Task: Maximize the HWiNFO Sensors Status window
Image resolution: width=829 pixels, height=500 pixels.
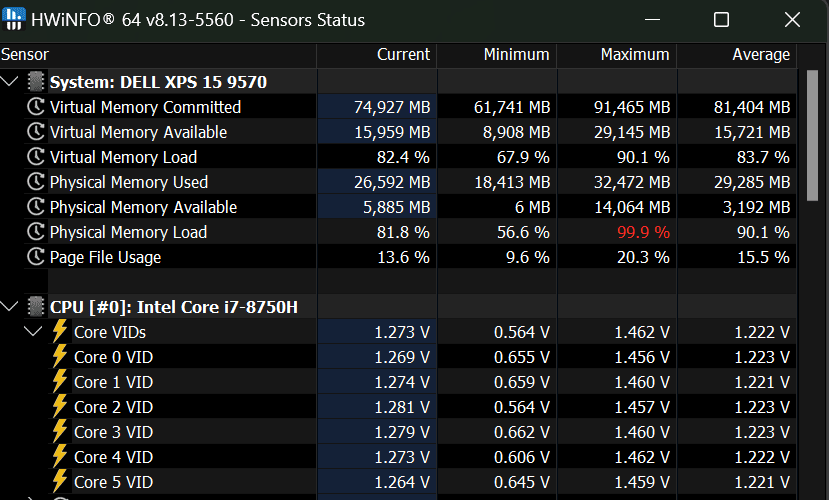Action: click(x=721, y=20)
